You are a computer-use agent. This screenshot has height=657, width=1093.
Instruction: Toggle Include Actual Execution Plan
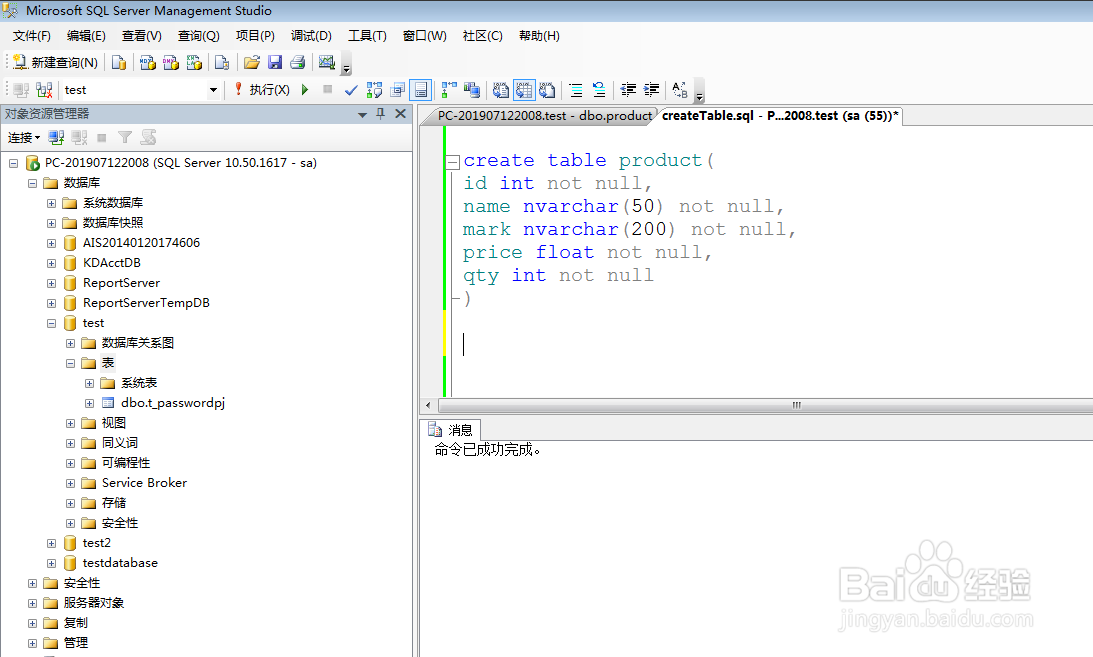point(449,90)
